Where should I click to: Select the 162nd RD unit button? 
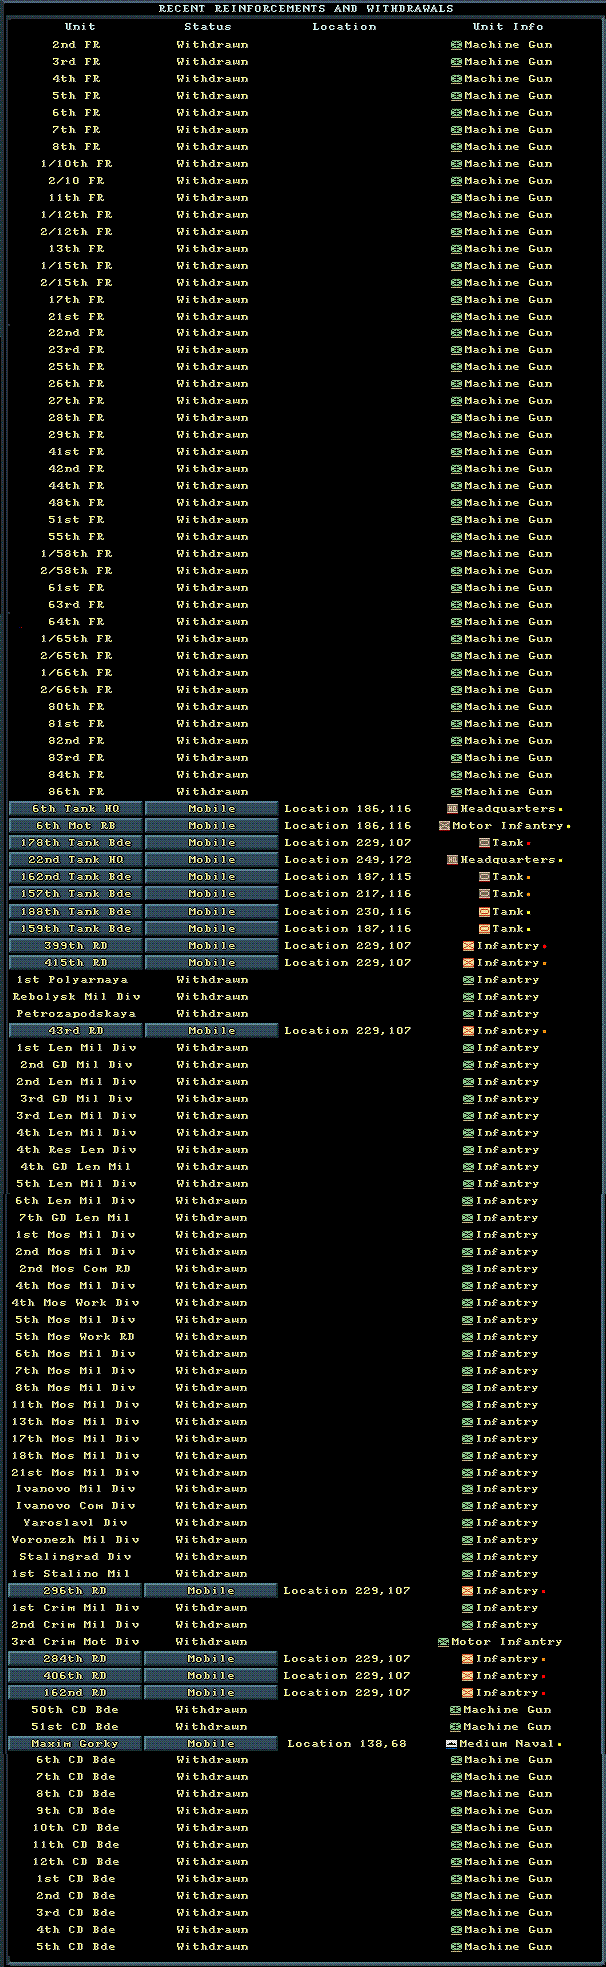coord(76,1693)
